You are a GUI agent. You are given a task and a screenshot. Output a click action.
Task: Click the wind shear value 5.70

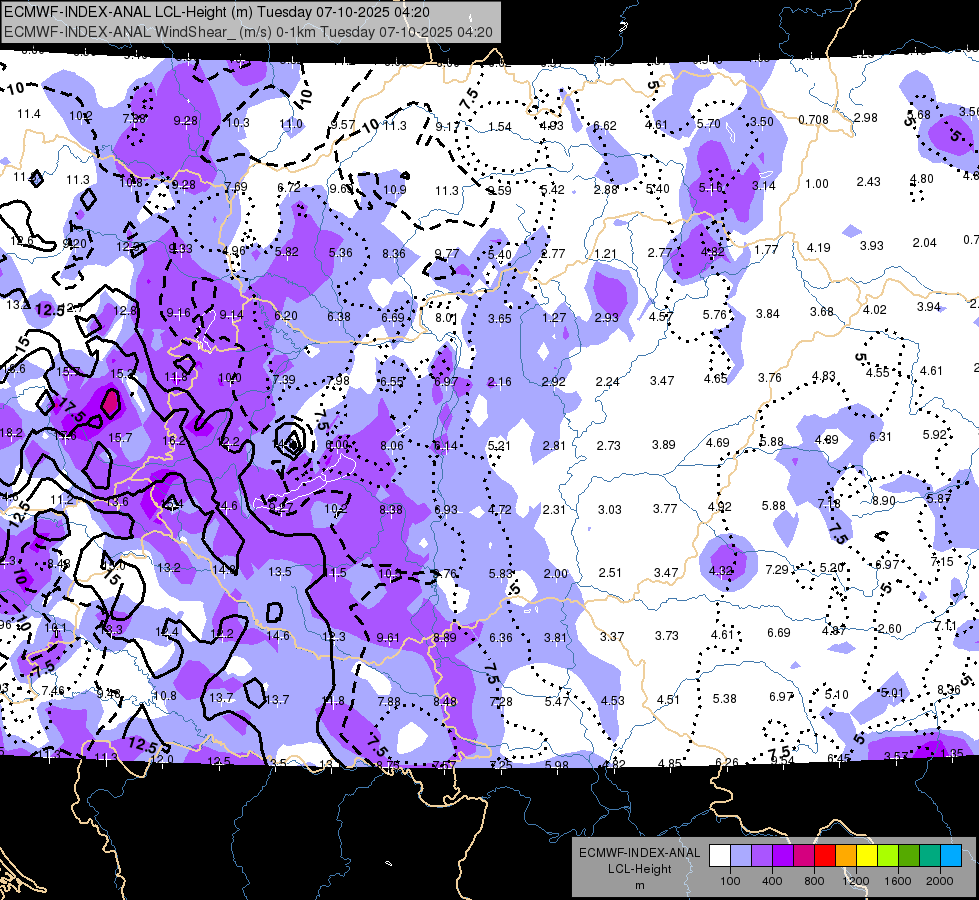pos(709,124)
